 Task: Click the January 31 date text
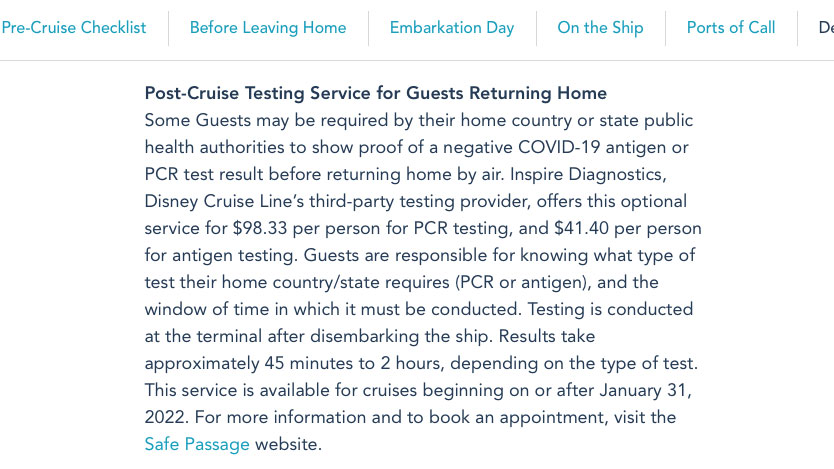coord(645,390)
